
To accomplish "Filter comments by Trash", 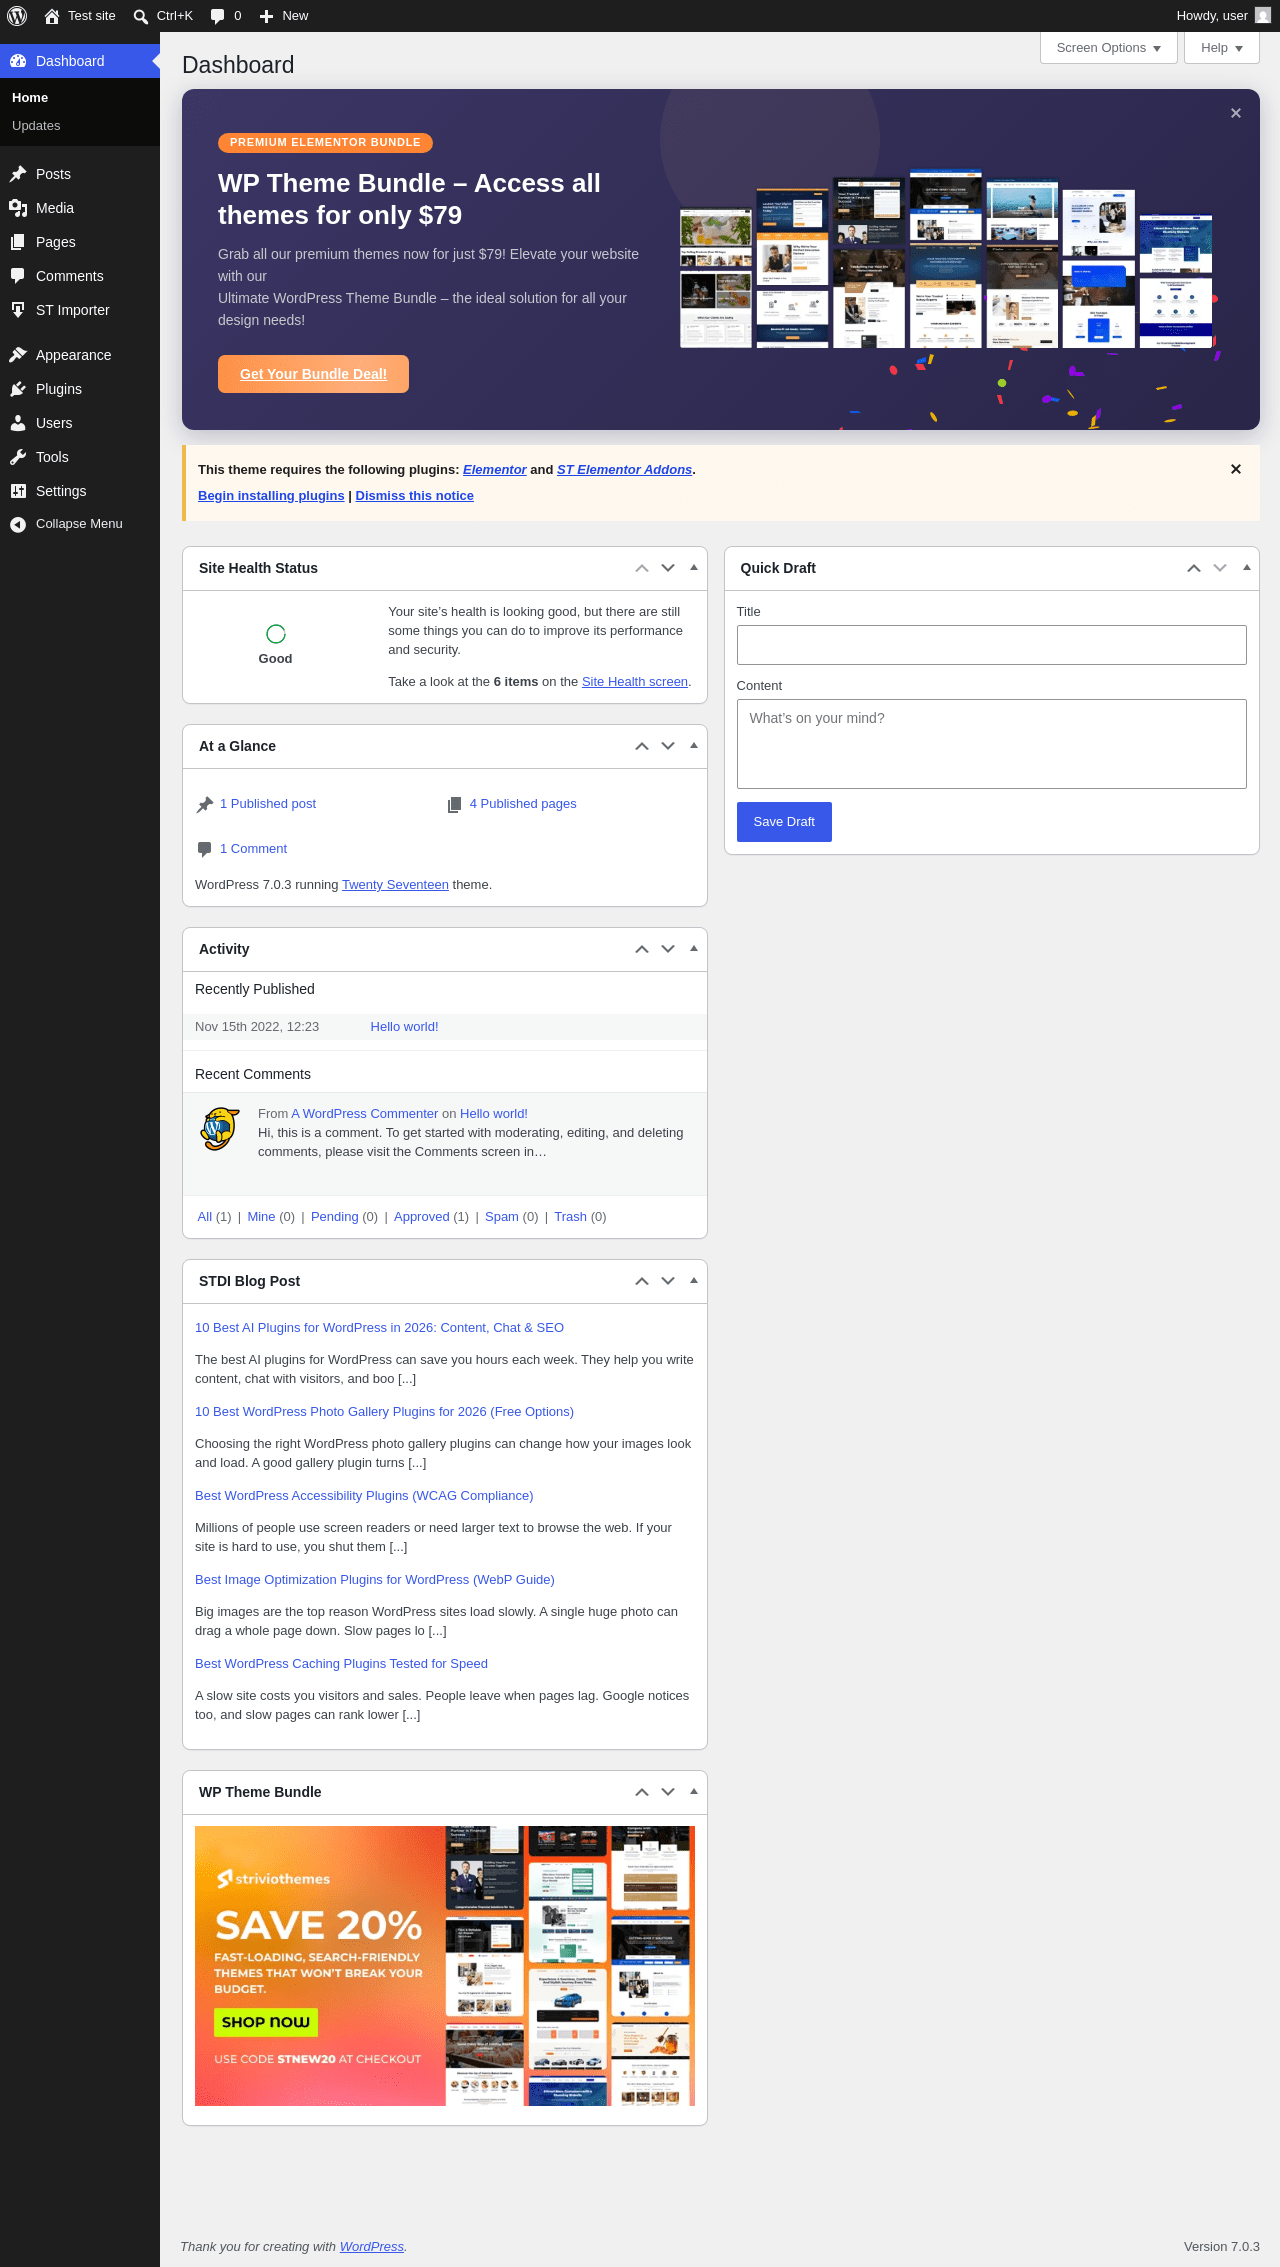I will [570, 1217].
